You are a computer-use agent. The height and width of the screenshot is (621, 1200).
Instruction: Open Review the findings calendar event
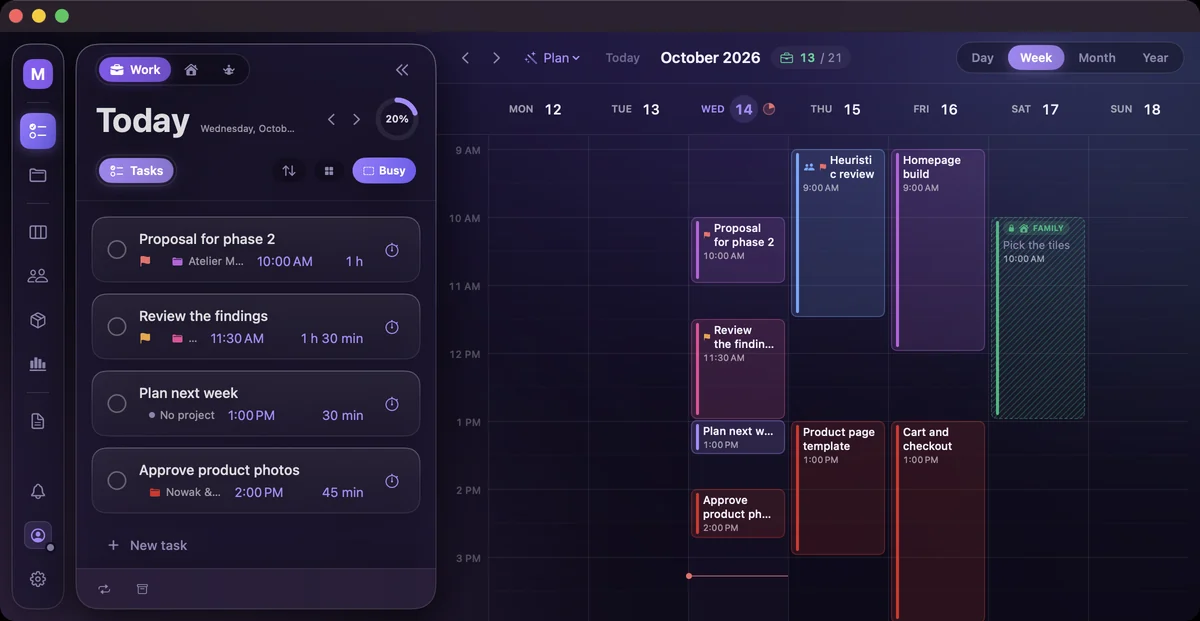(x=738, y=369)
